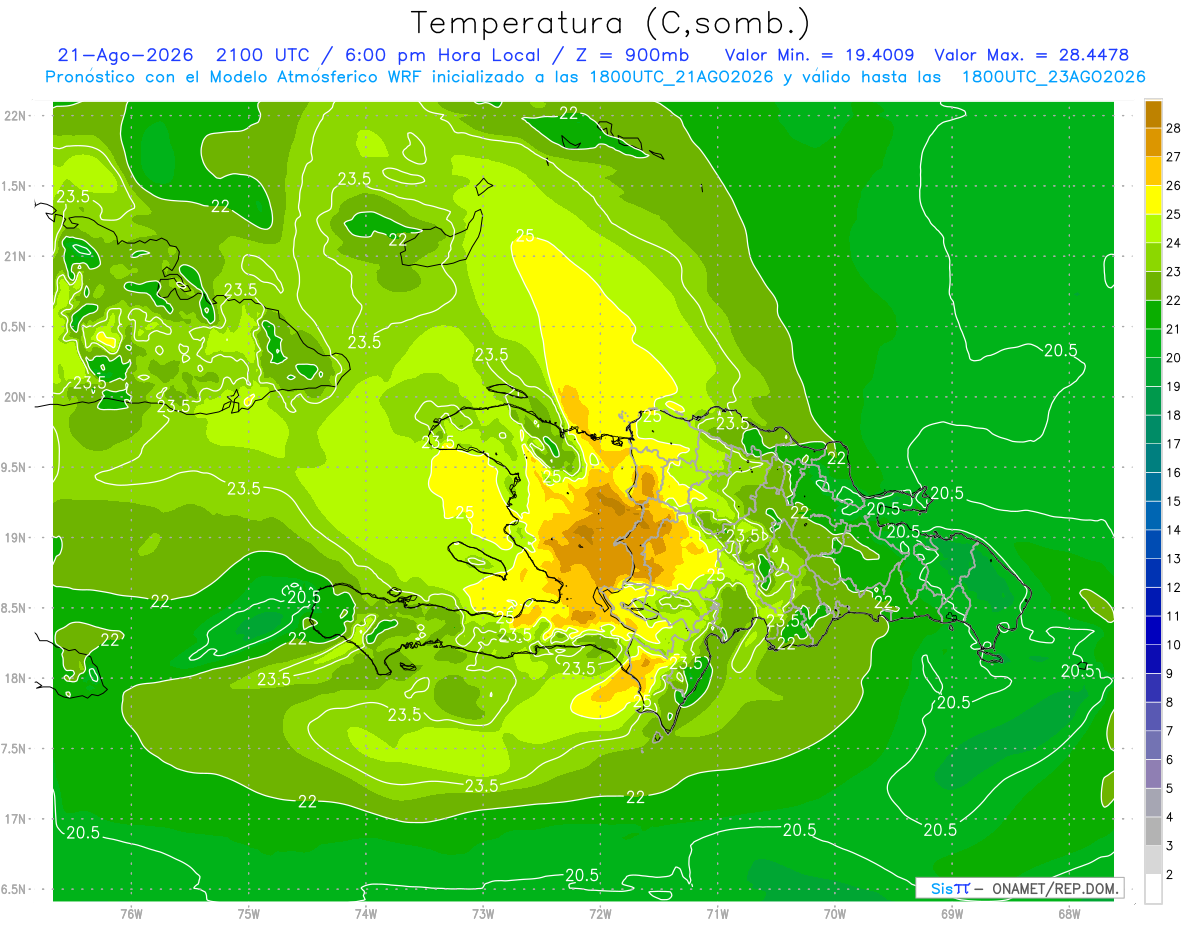The image size is (1200, 927).
Task: Click the "7" label on the colorbar
Action: tap(1170, 731)
